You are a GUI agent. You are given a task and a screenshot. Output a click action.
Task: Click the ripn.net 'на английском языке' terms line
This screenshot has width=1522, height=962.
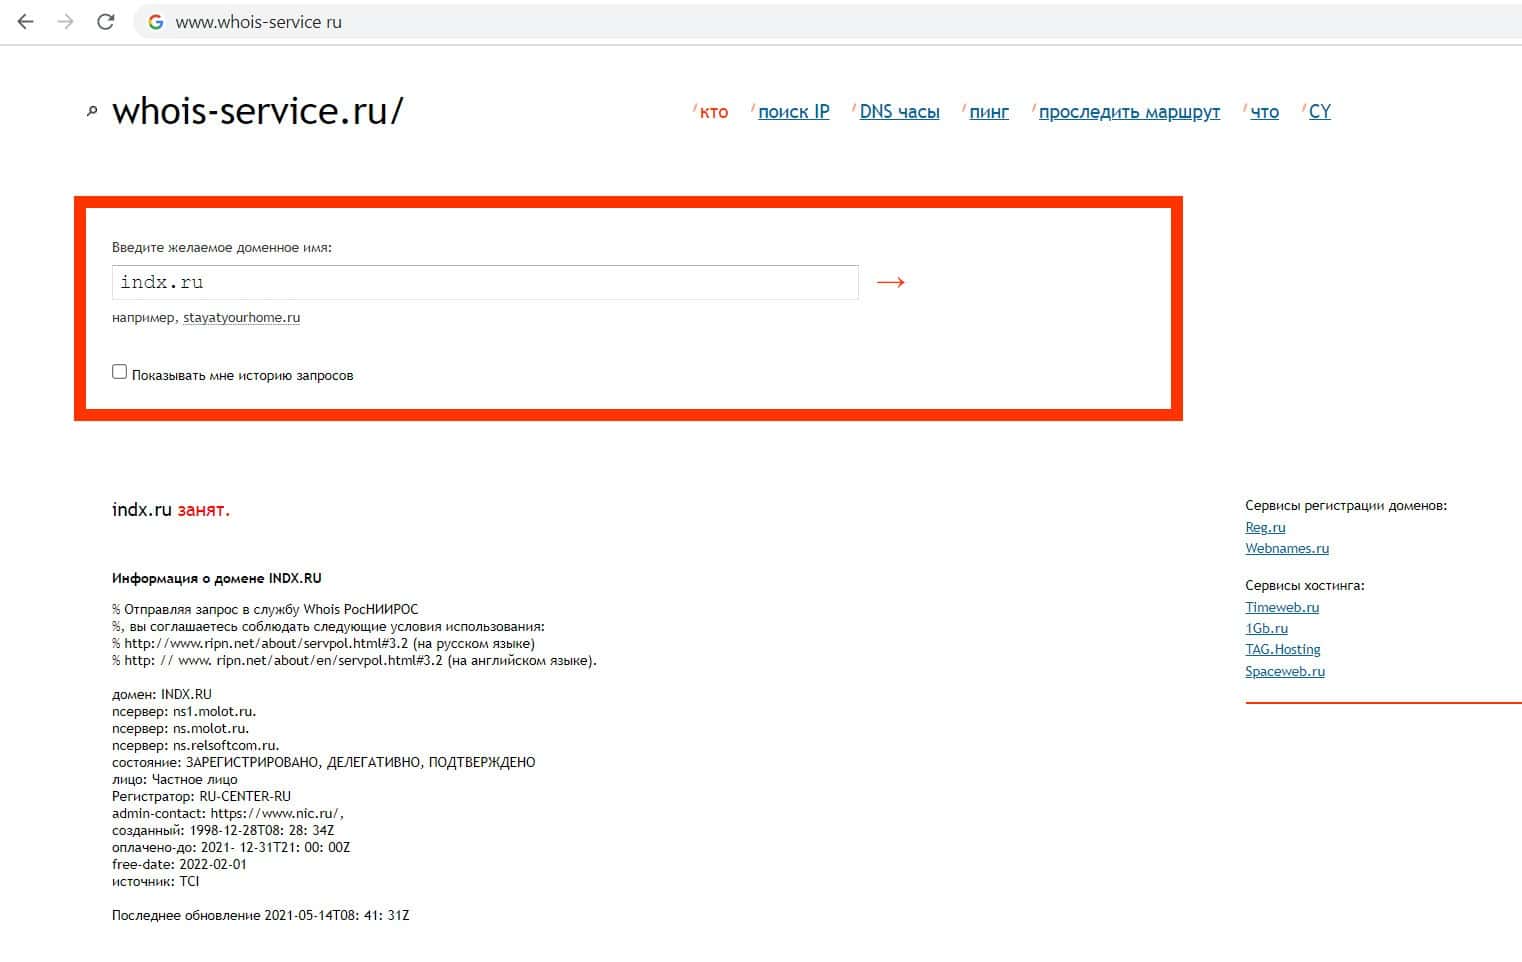(354, 660)
